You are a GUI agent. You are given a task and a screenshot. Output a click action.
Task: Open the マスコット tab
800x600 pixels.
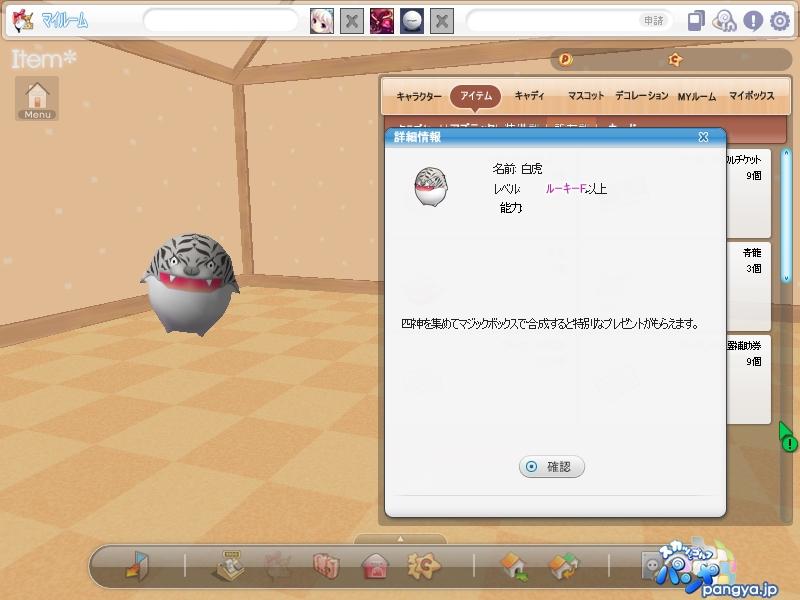(x=586, y=96)
